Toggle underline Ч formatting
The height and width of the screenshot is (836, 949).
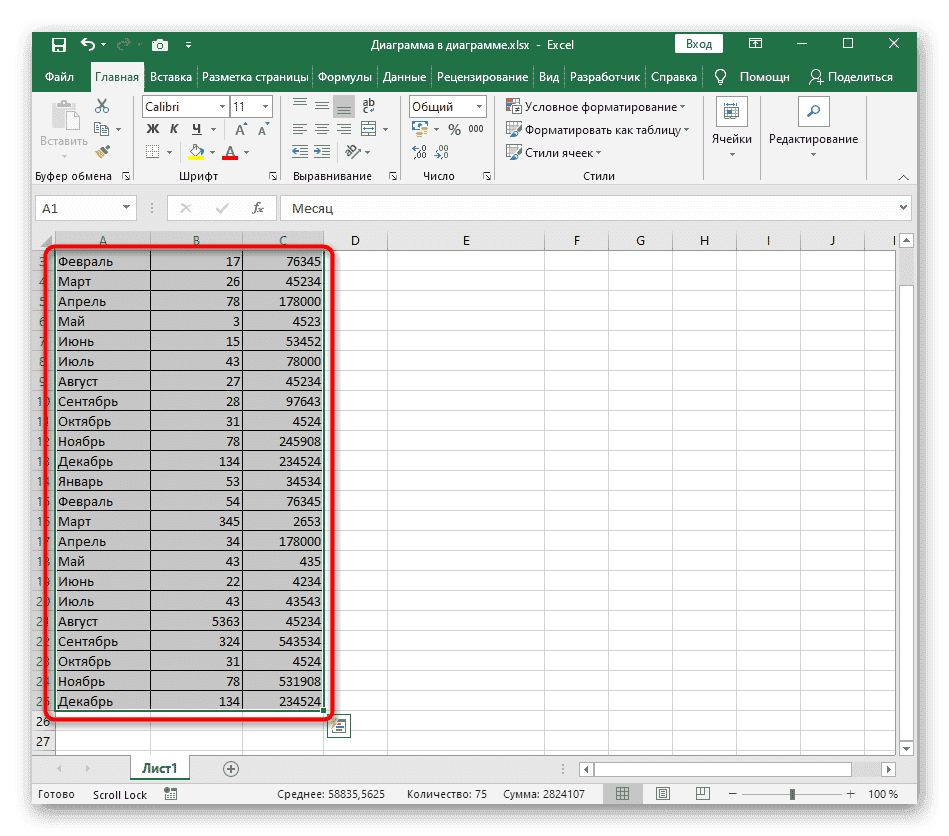(x=196, y=129)
